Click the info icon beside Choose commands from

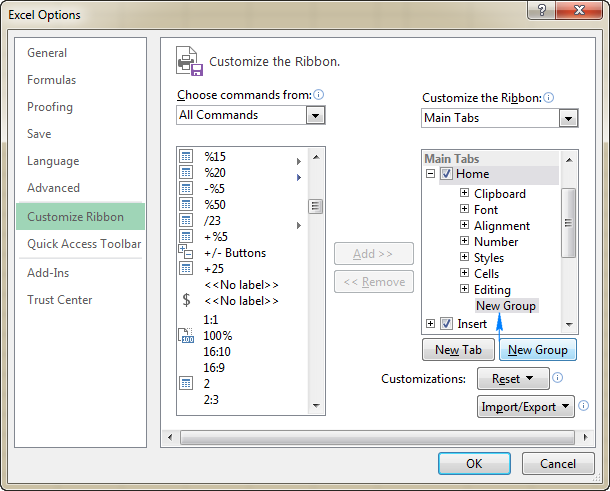point(319,95)
